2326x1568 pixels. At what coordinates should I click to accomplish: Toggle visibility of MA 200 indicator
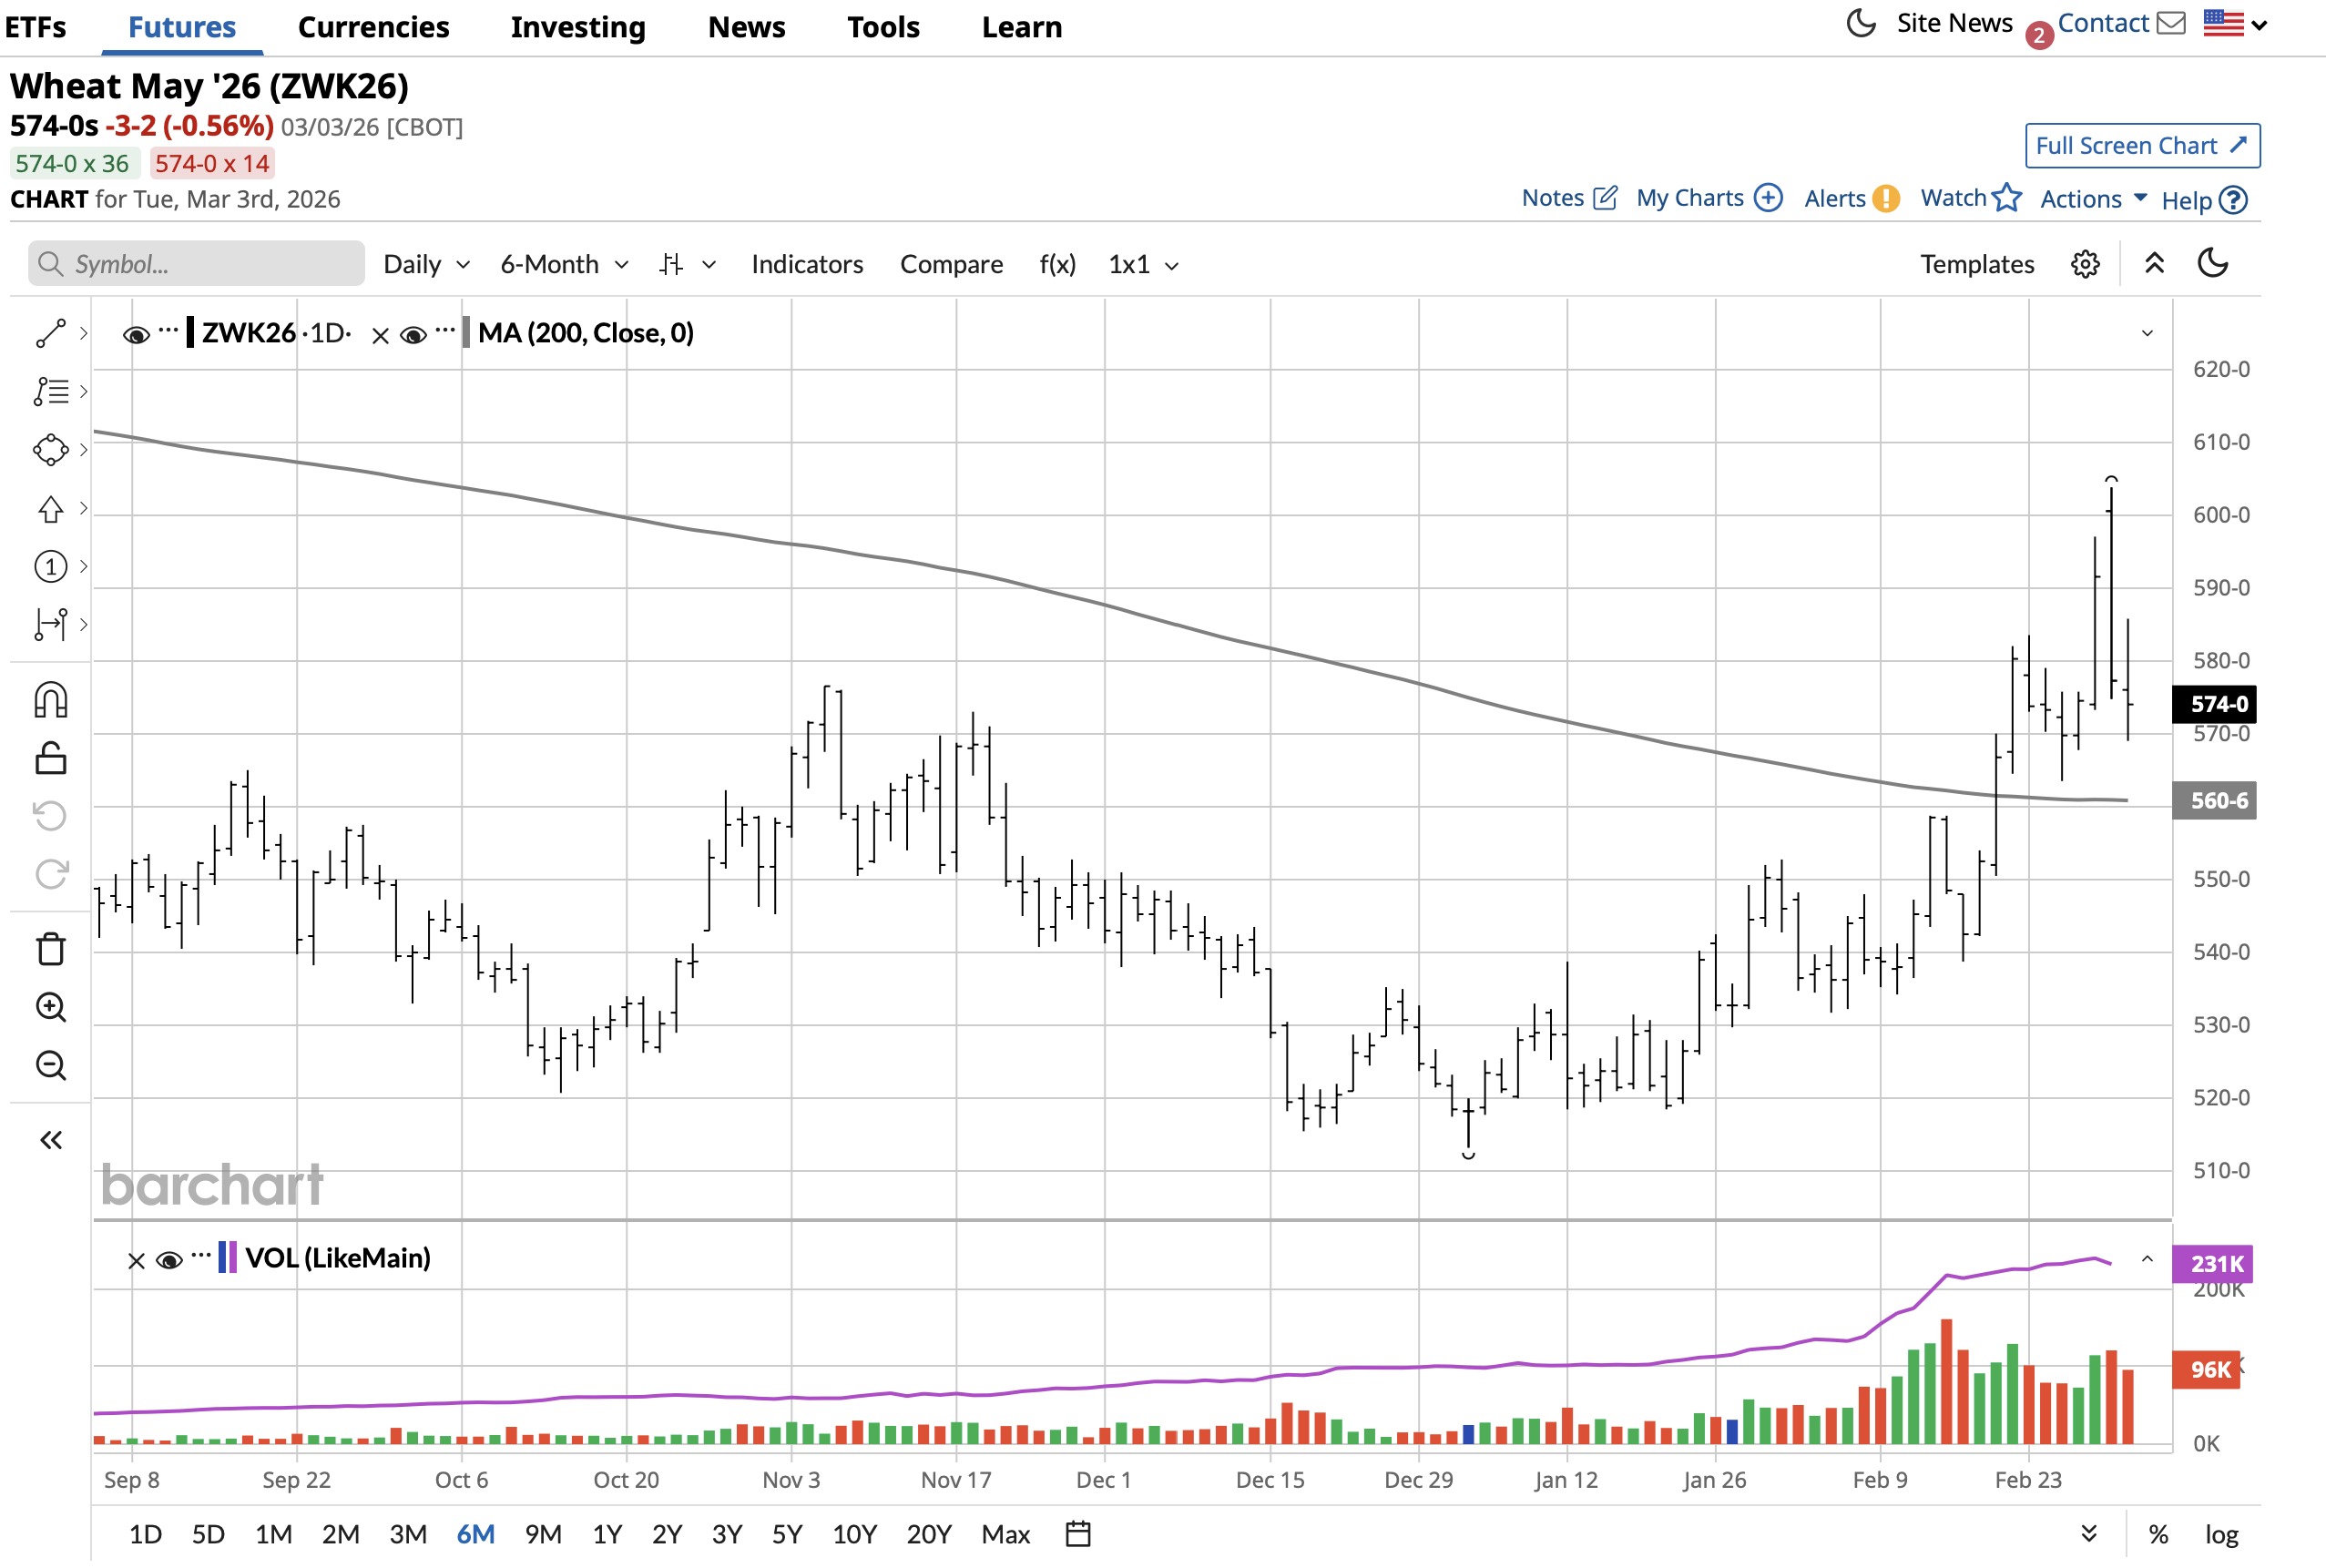[x=412, y=334]
